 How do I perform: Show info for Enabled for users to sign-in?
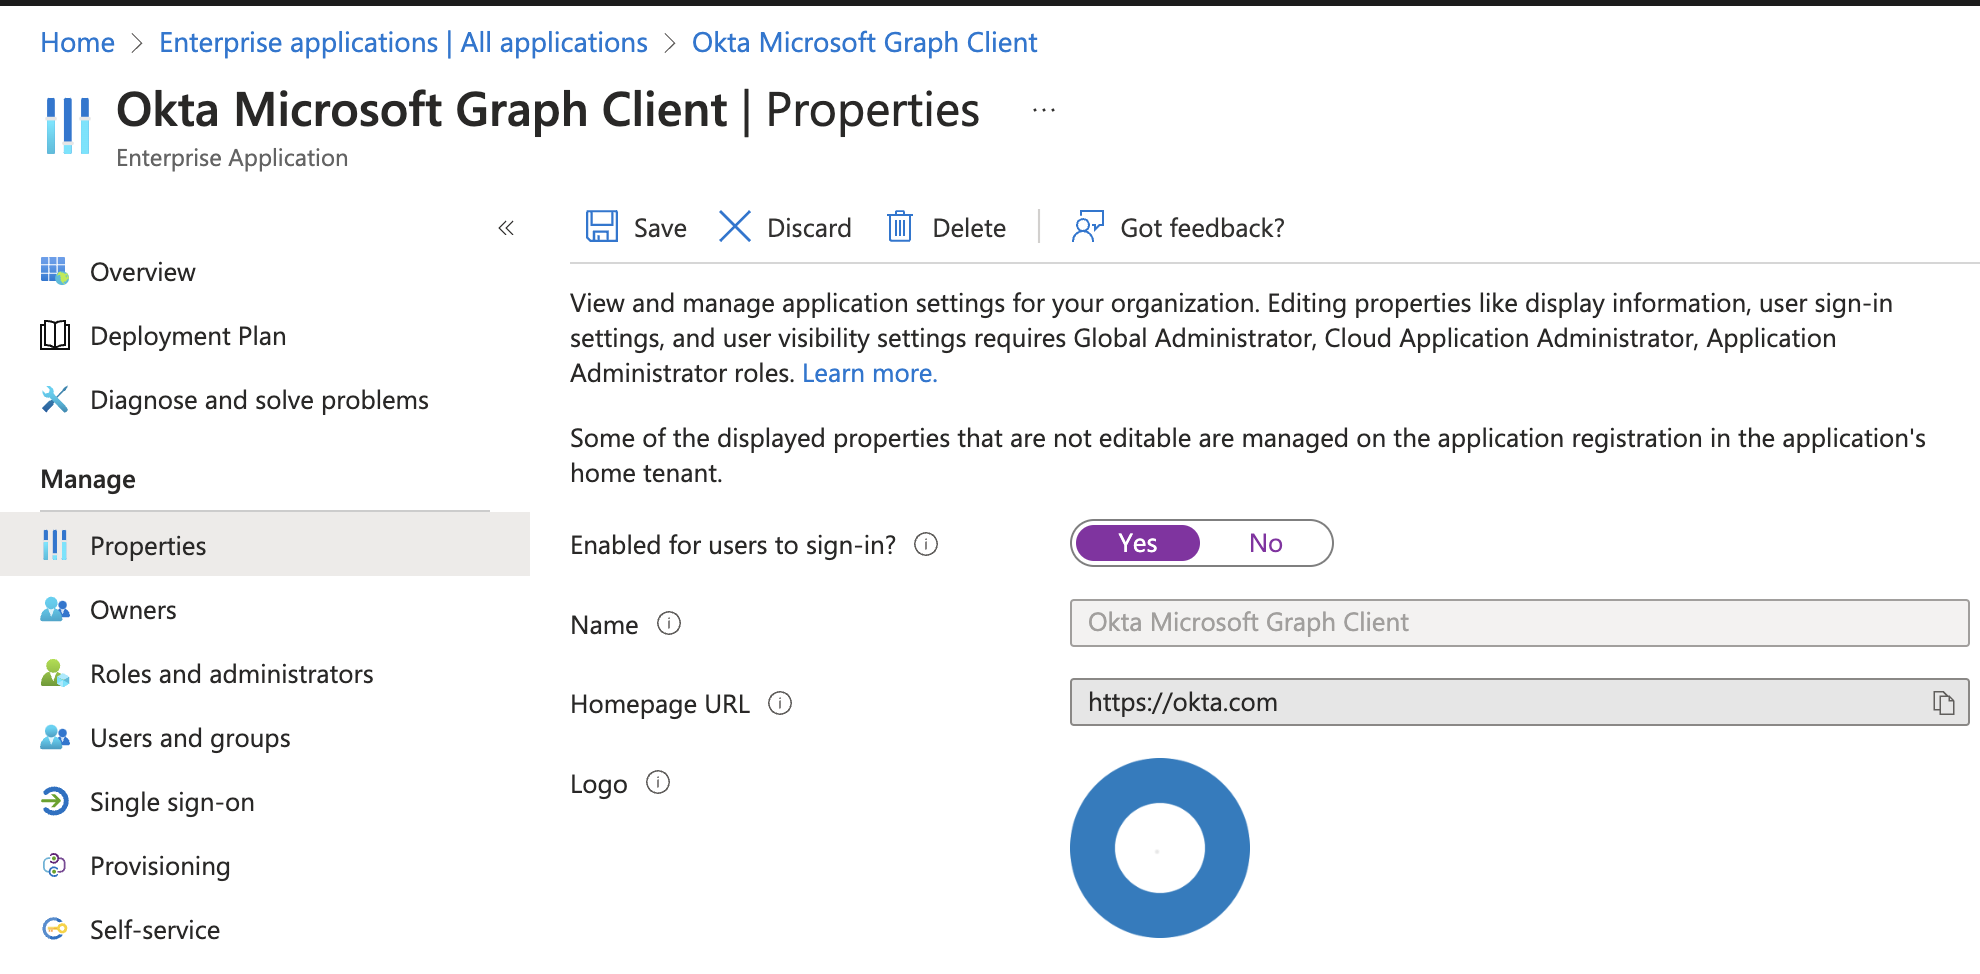(x=926, y=544)
